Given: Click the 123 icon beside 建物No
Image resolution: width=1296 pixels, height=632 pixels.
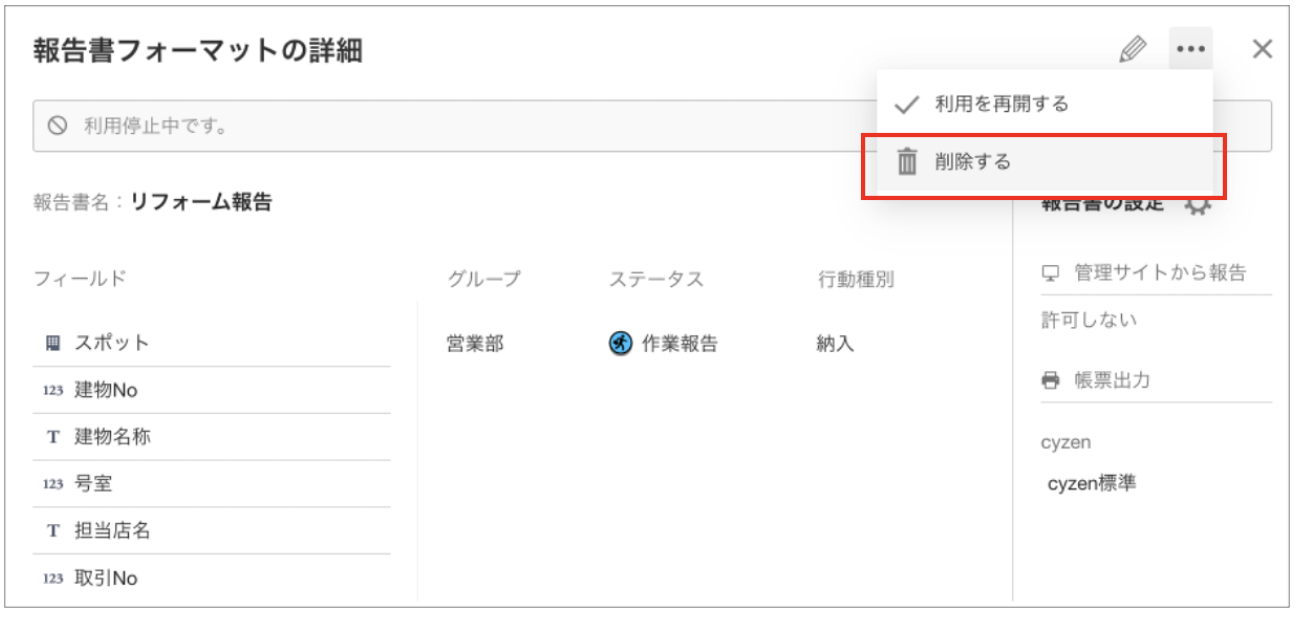Looking at the screenshot, I should (53, 391).
